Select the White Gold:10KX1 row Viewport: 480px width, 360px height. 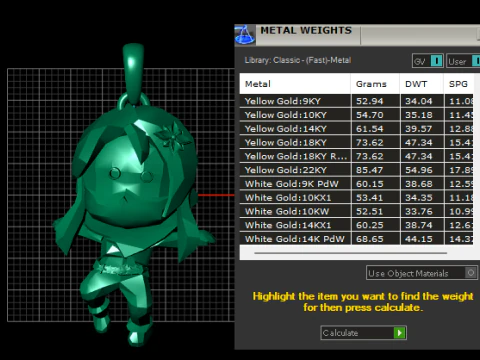tap(356, 197)
